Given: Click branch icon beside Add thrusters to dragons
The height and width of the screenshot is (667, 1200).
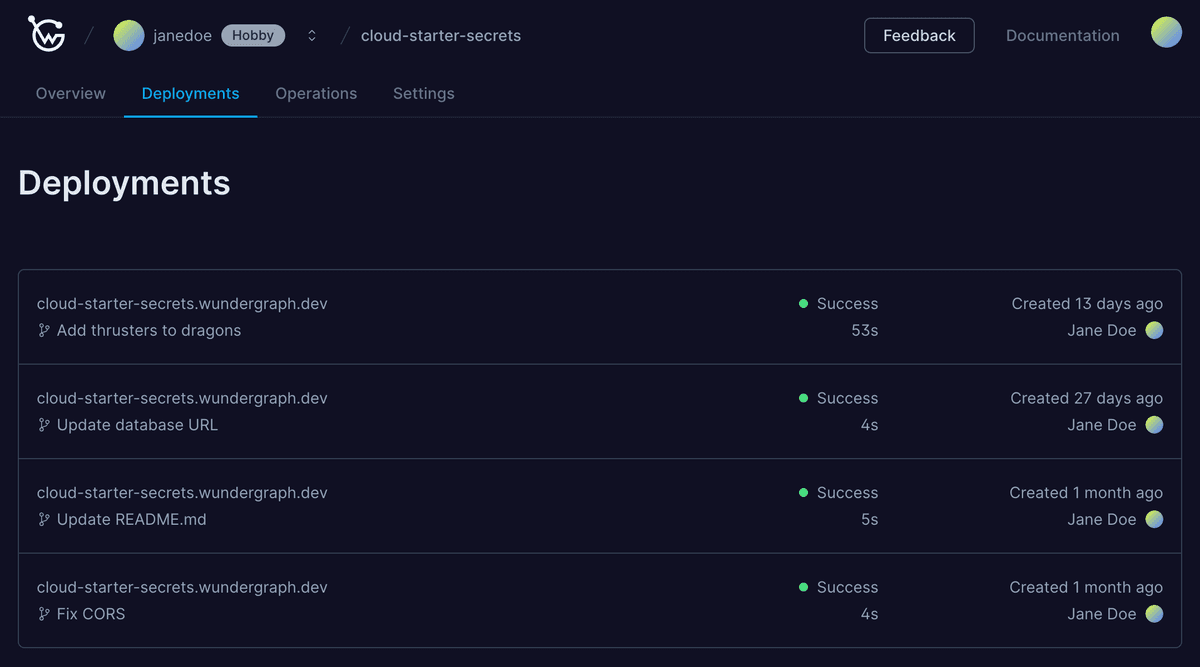Looking at the screenshot, I should (44, 331).
